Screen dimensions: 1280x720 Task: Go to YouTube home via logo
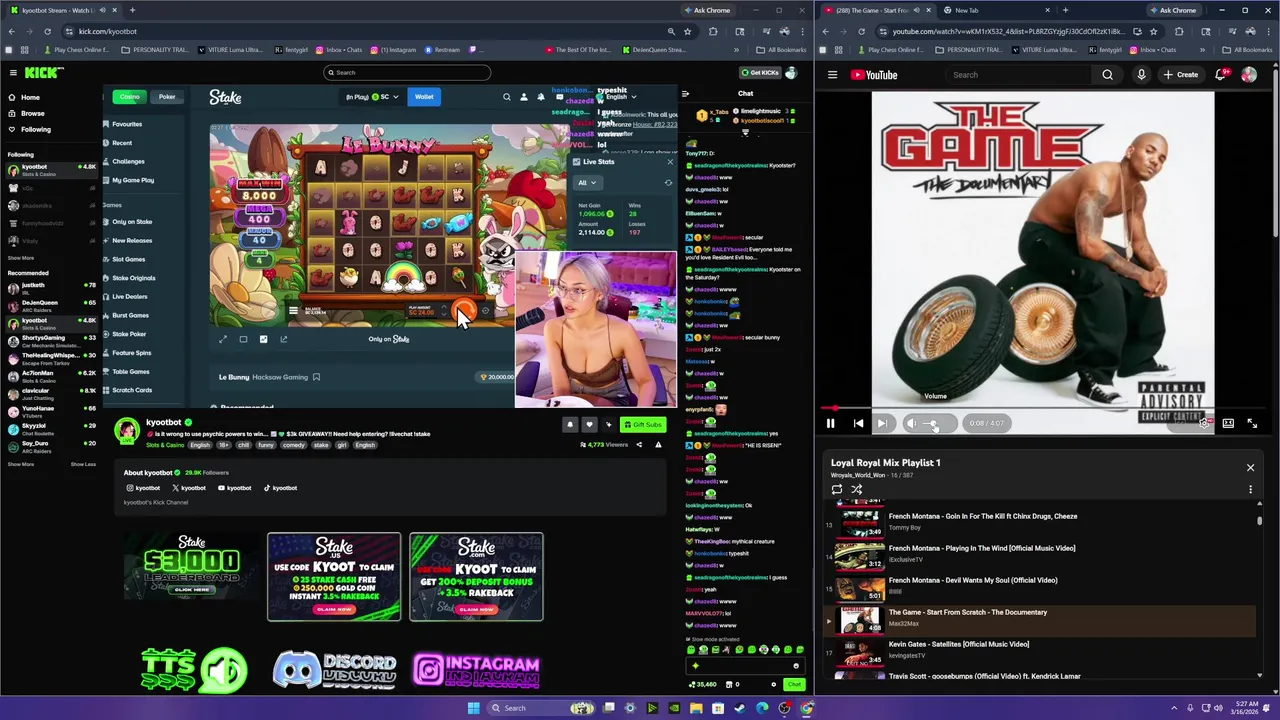pos(874,75)
